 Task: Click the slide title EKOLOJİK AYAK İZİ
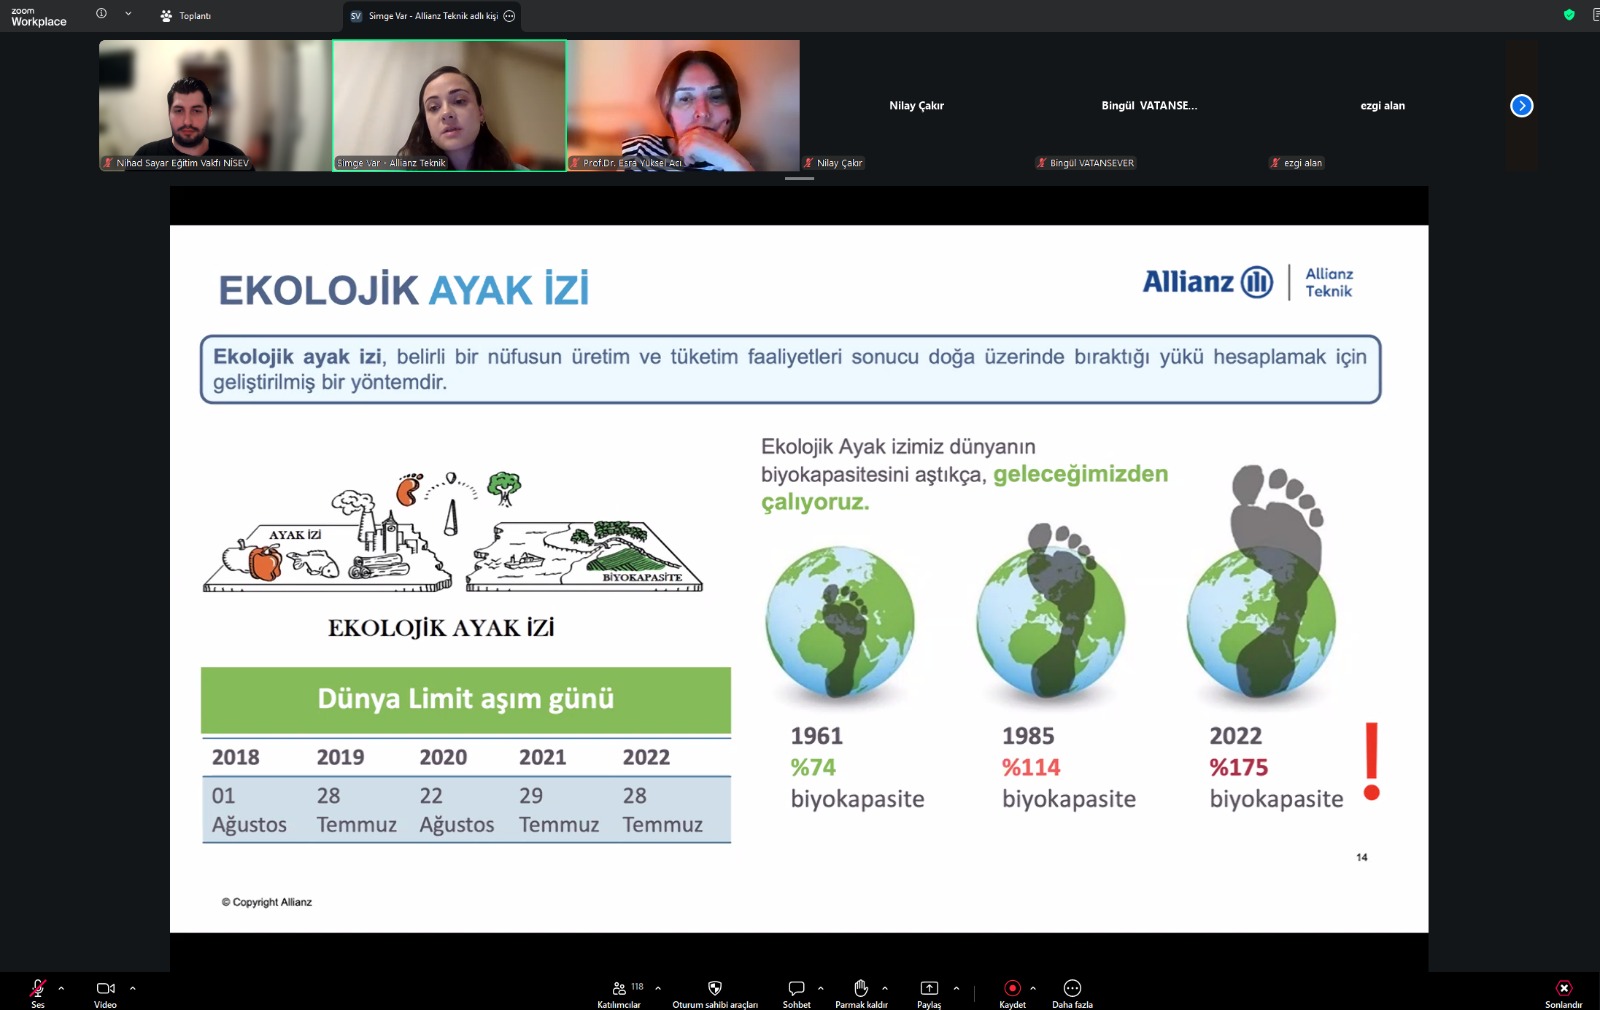404,290
